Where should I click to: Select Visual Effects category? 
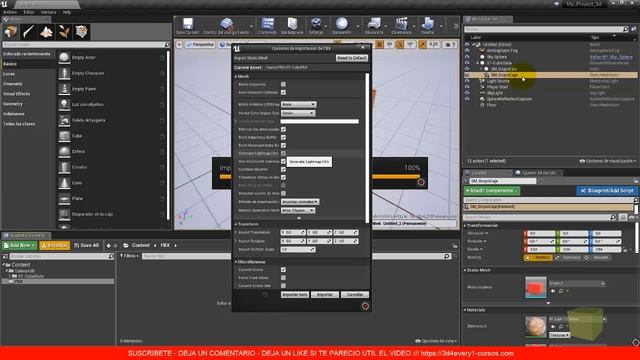[17, 94]
